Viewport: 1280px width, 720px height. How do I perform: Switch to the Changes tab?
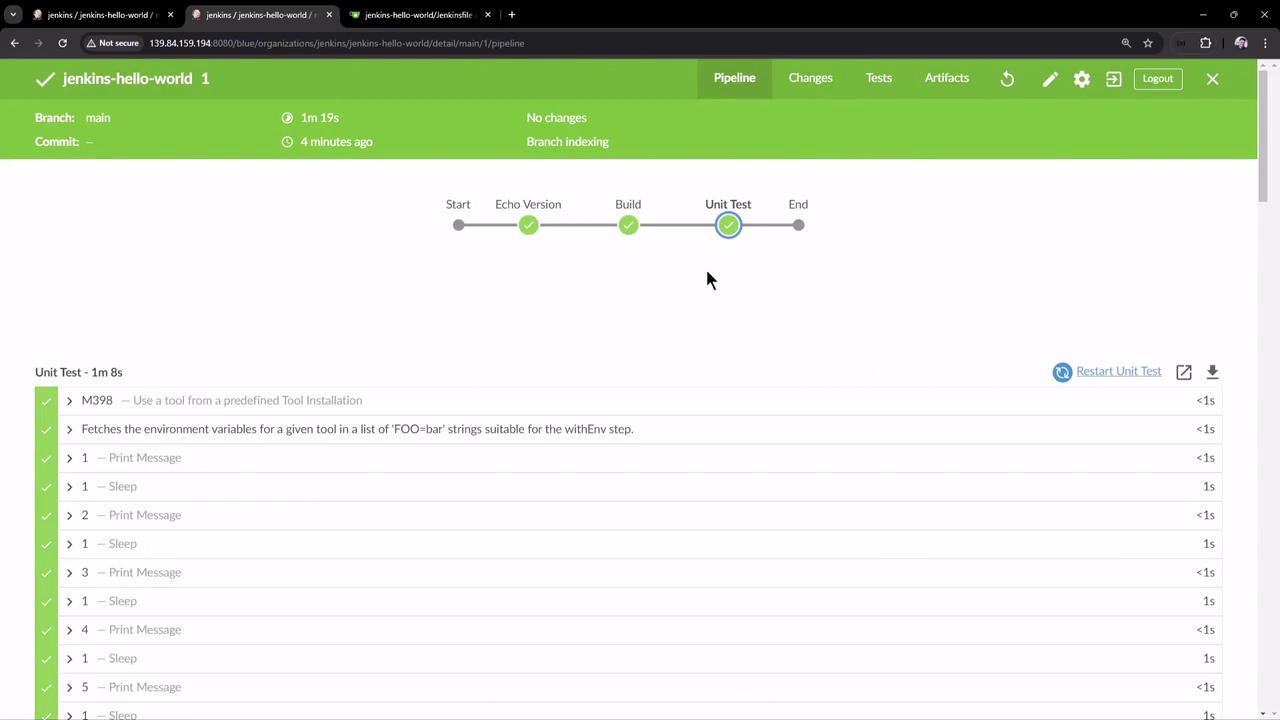[810, 78]
